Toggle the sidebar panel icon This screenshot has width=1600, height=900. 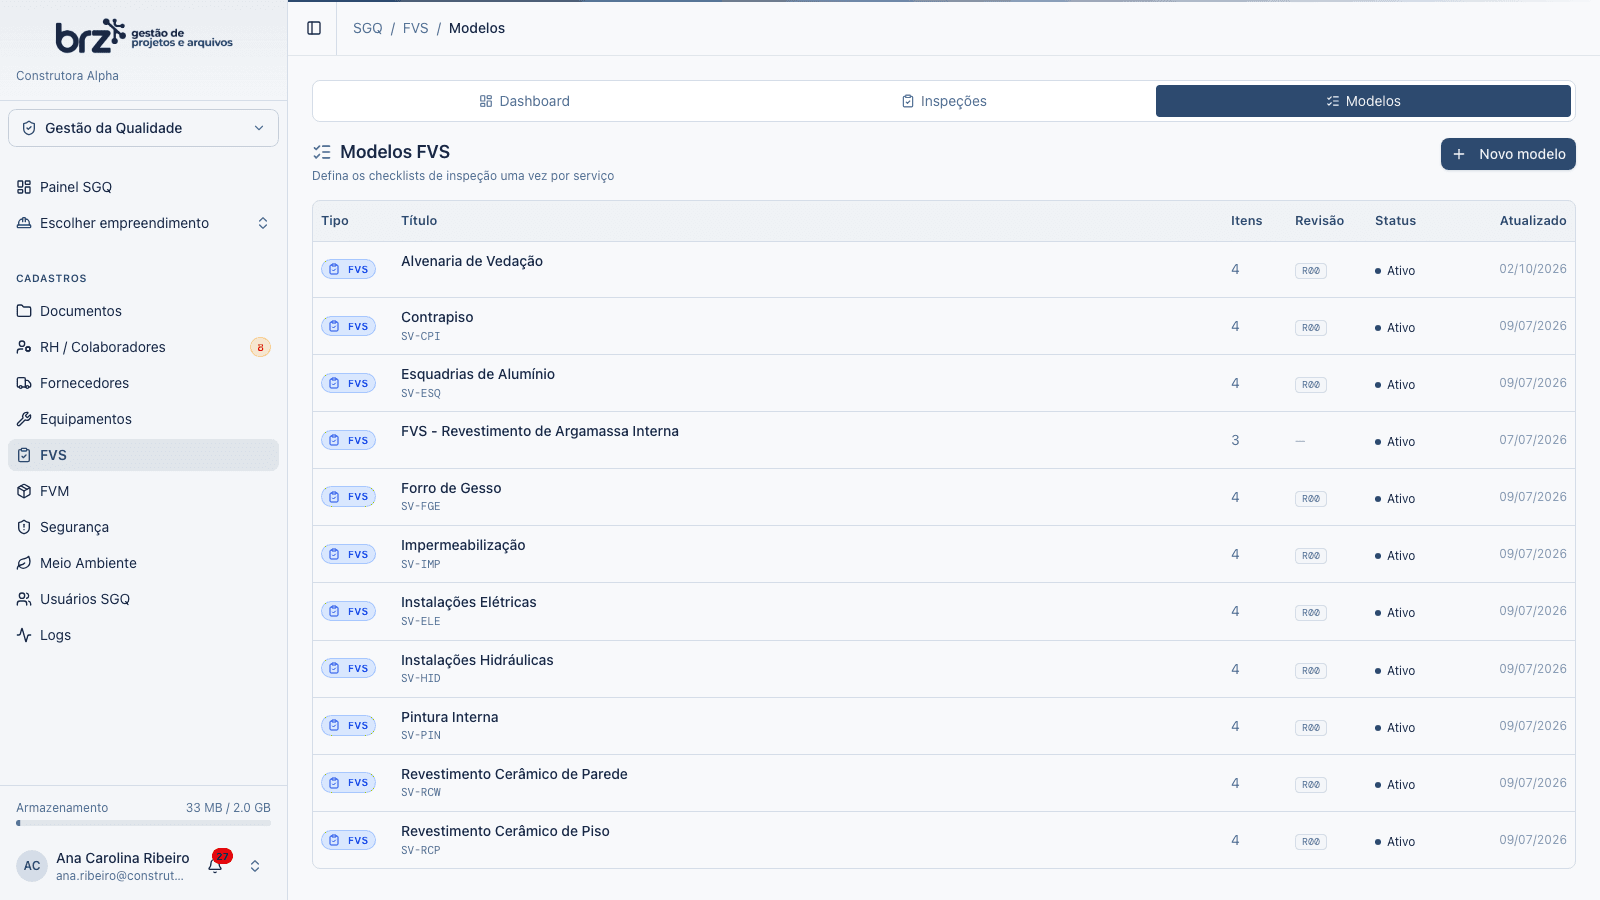[x=314, y=28]
